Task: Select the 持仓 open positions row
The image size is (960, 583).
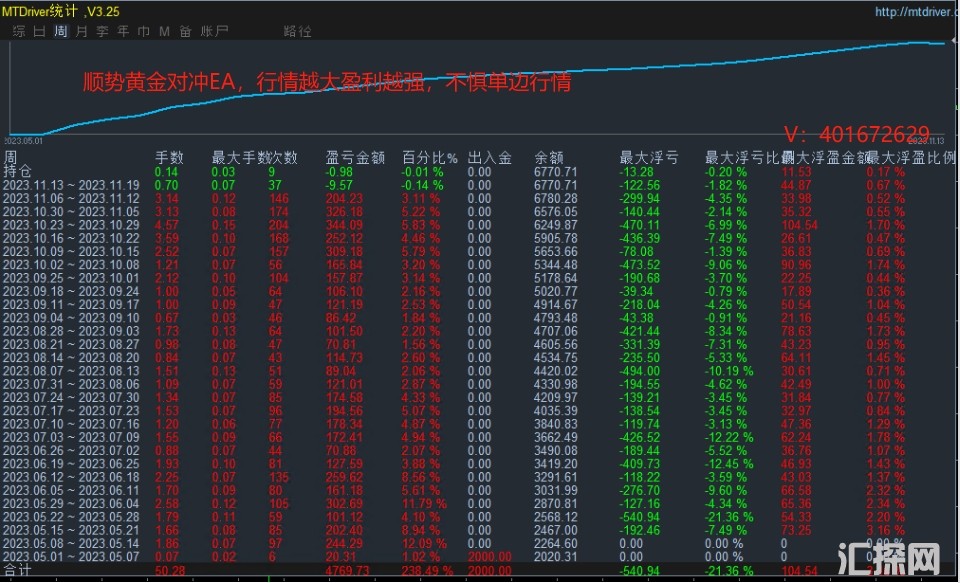Action: tap(17, 171)
